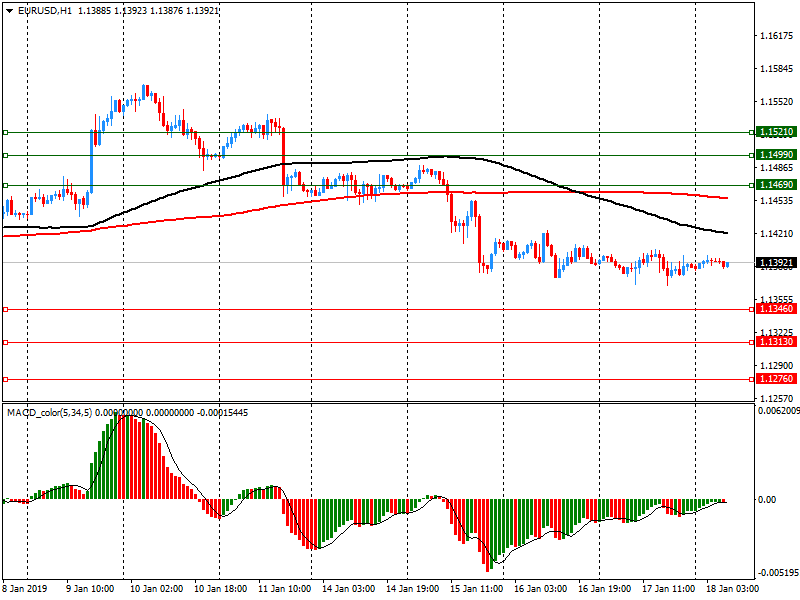
Task: Select the green 1.14690 price level tag
Action: pyautogui.click(x=776, y=186)
